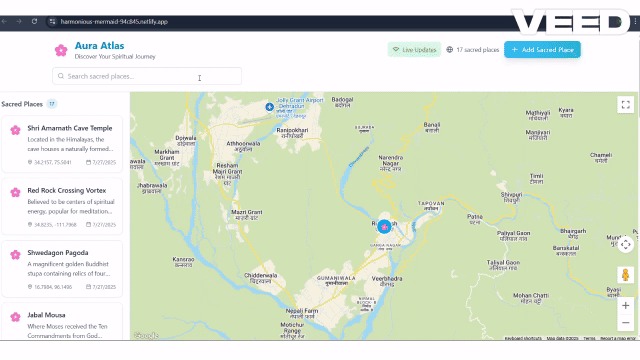Click the calendar icon on Shwedagon Pagoda card

coord(88,287)
